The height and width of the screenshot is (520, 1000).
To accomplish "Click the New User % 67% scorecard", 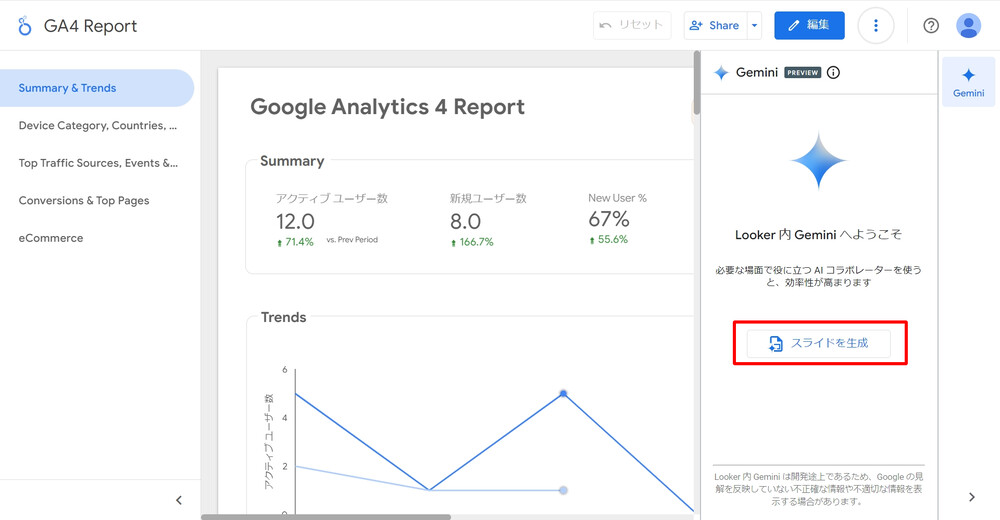I will click(608, 219).
